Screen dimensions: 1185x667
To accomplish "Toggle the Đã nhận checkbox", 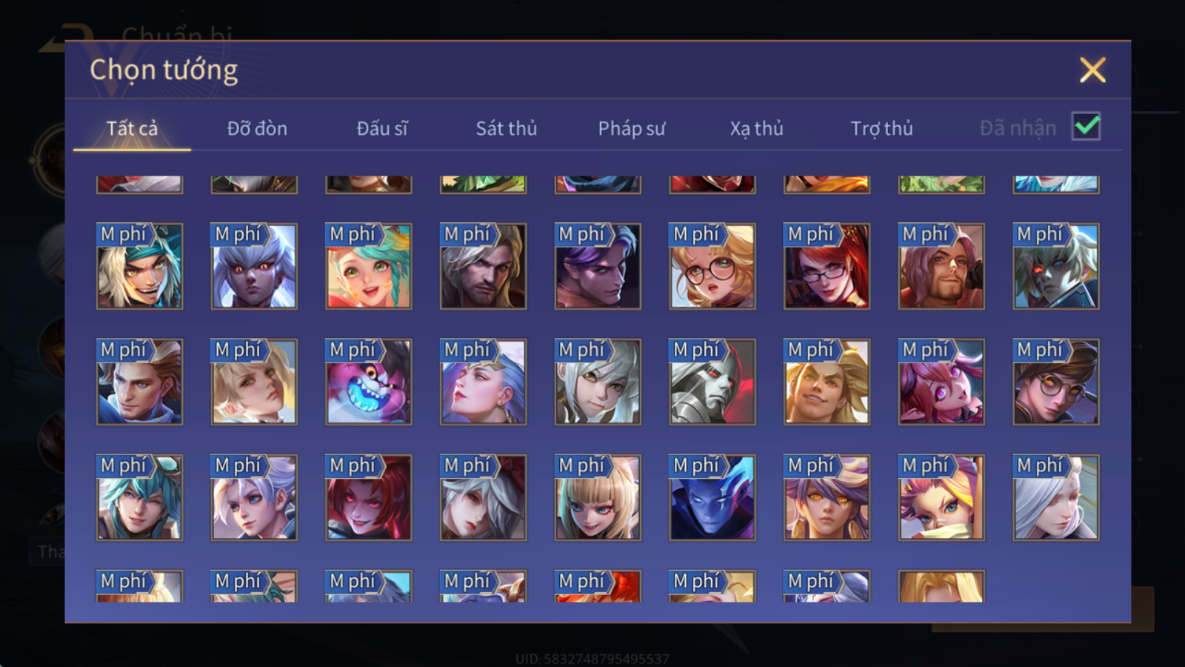I will 1086,126.
